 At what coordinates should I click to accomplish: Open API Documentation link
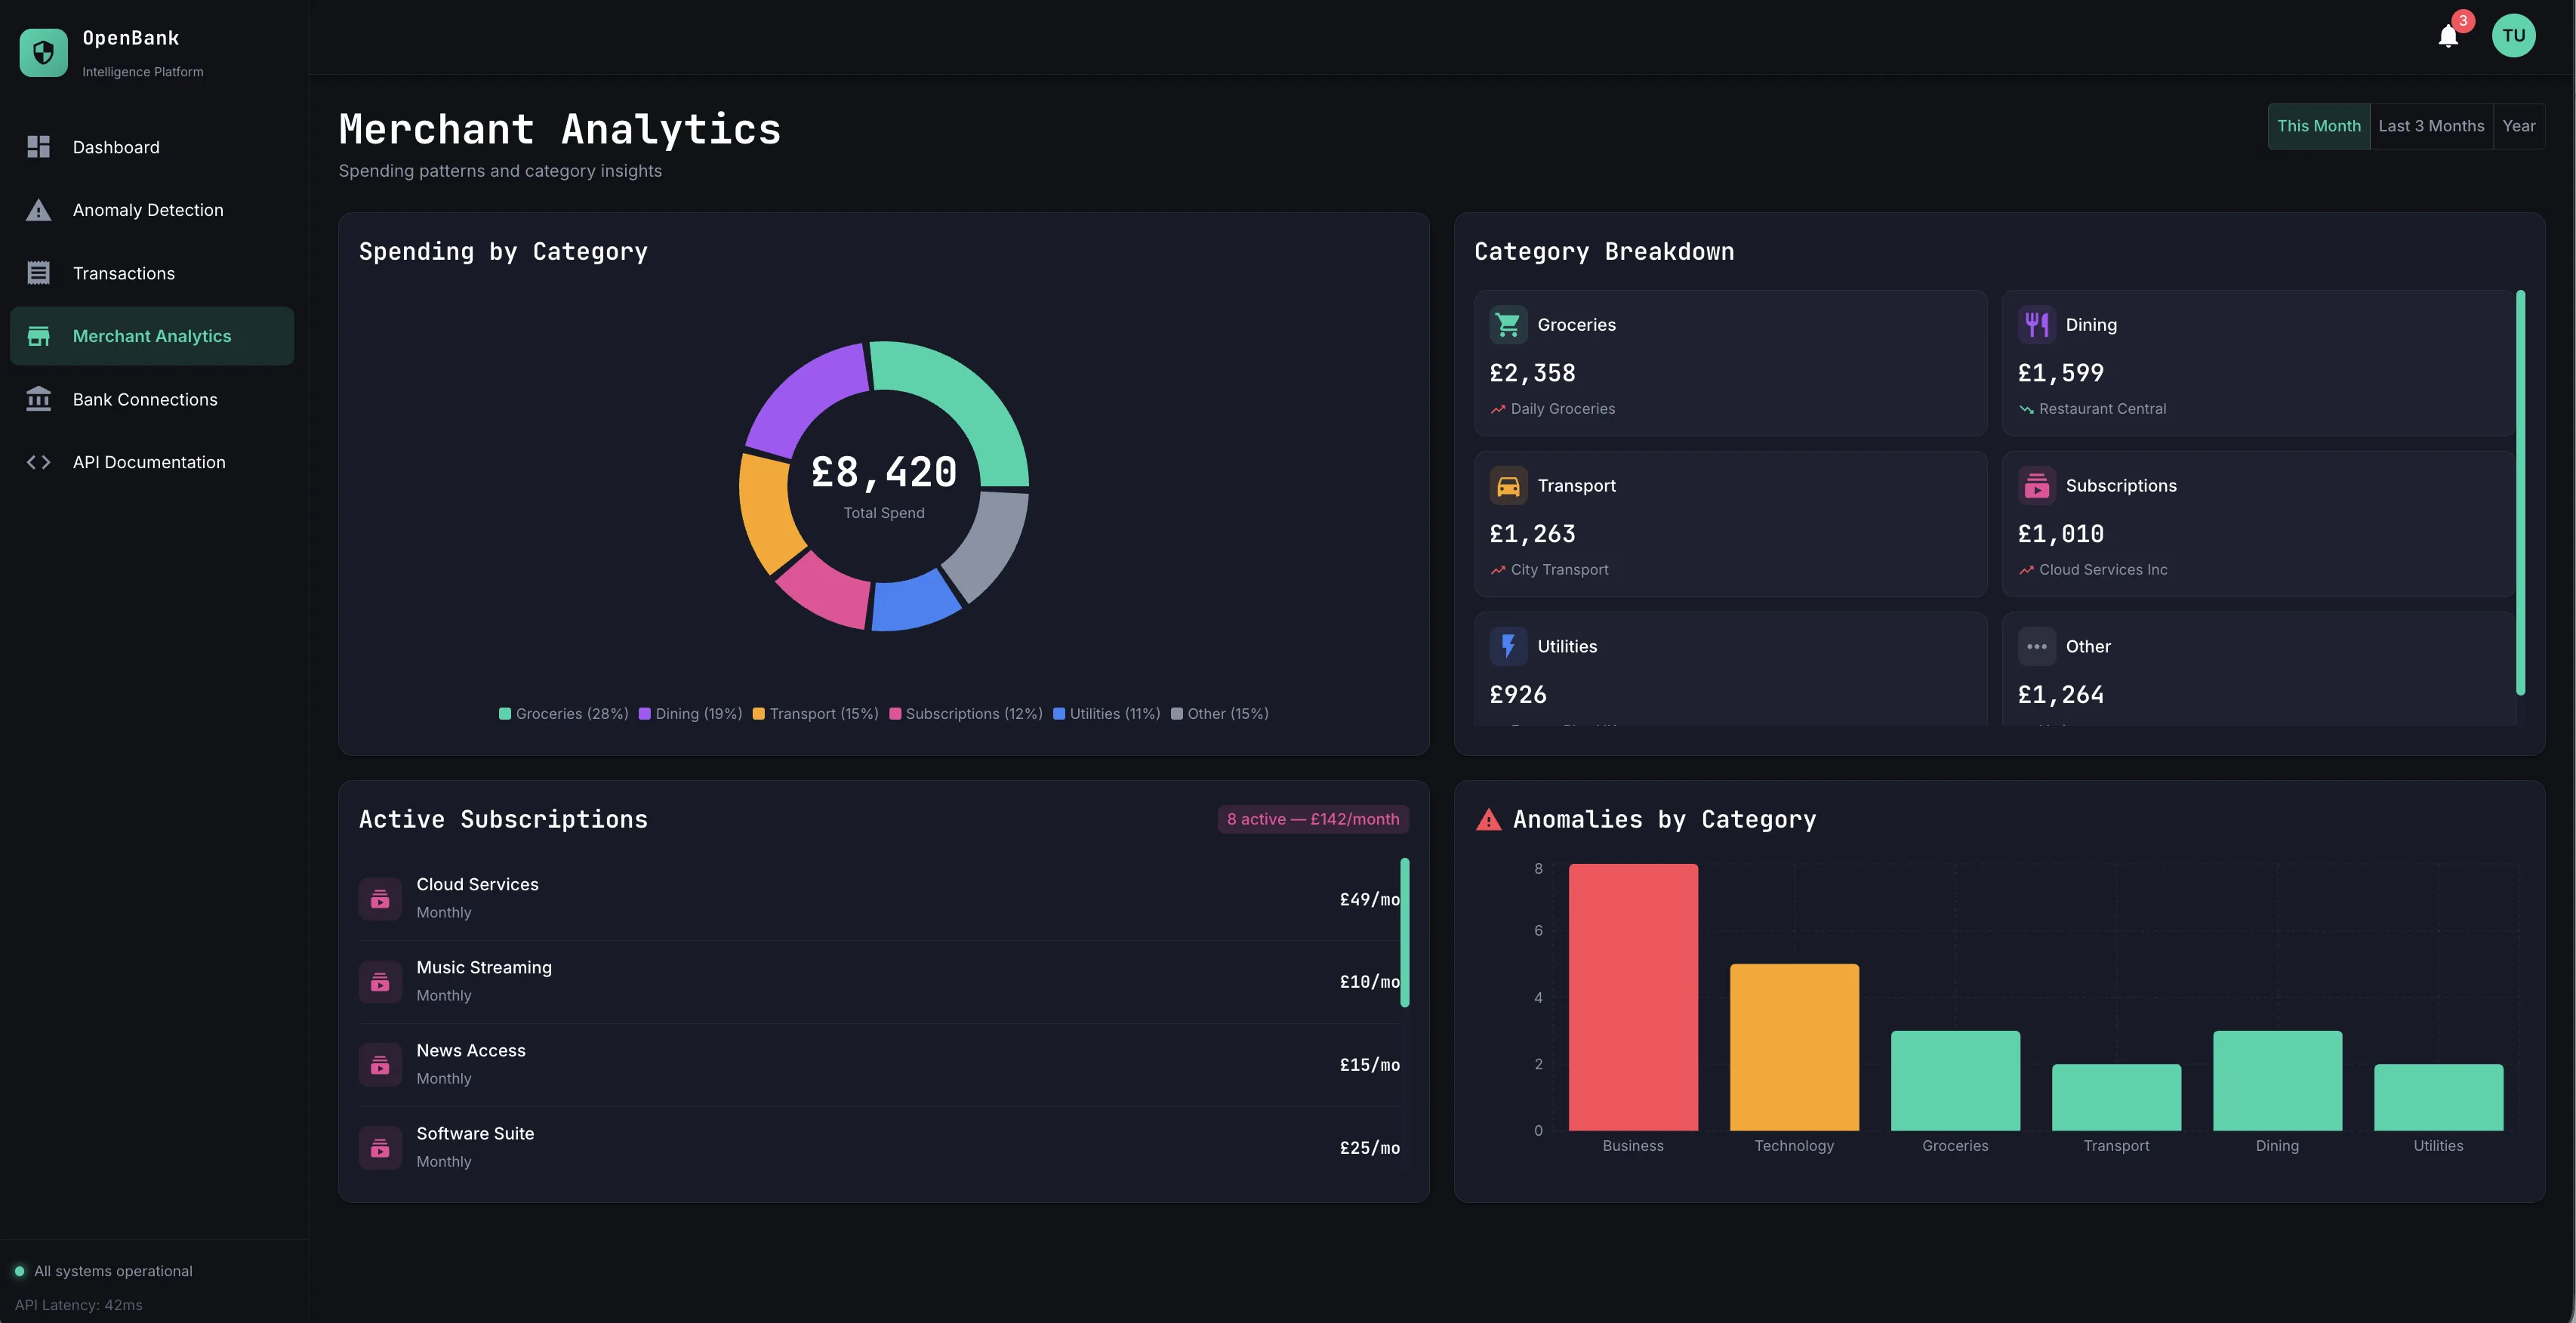[152, 462]
